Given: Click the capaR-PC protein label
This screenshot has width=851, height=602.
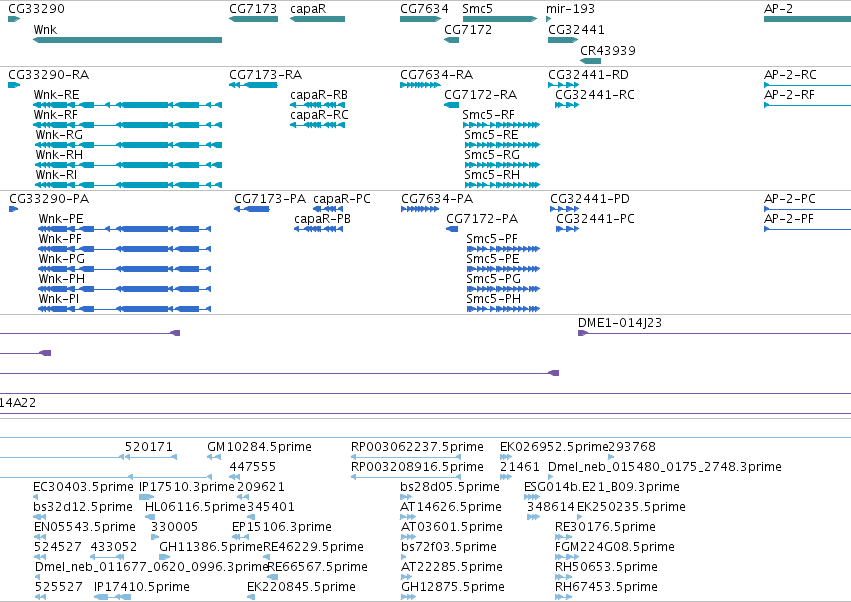Looking at the screenshot, I should click(342, 199).
